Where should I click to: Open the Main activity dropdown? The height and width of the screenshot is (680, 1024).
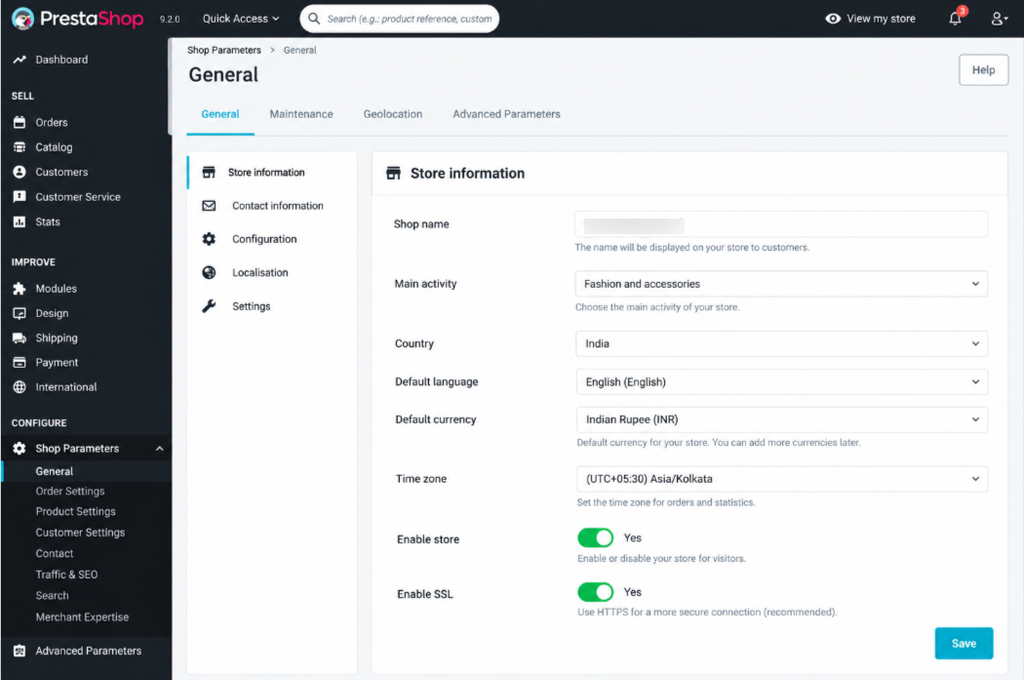(x=781, y=283)
